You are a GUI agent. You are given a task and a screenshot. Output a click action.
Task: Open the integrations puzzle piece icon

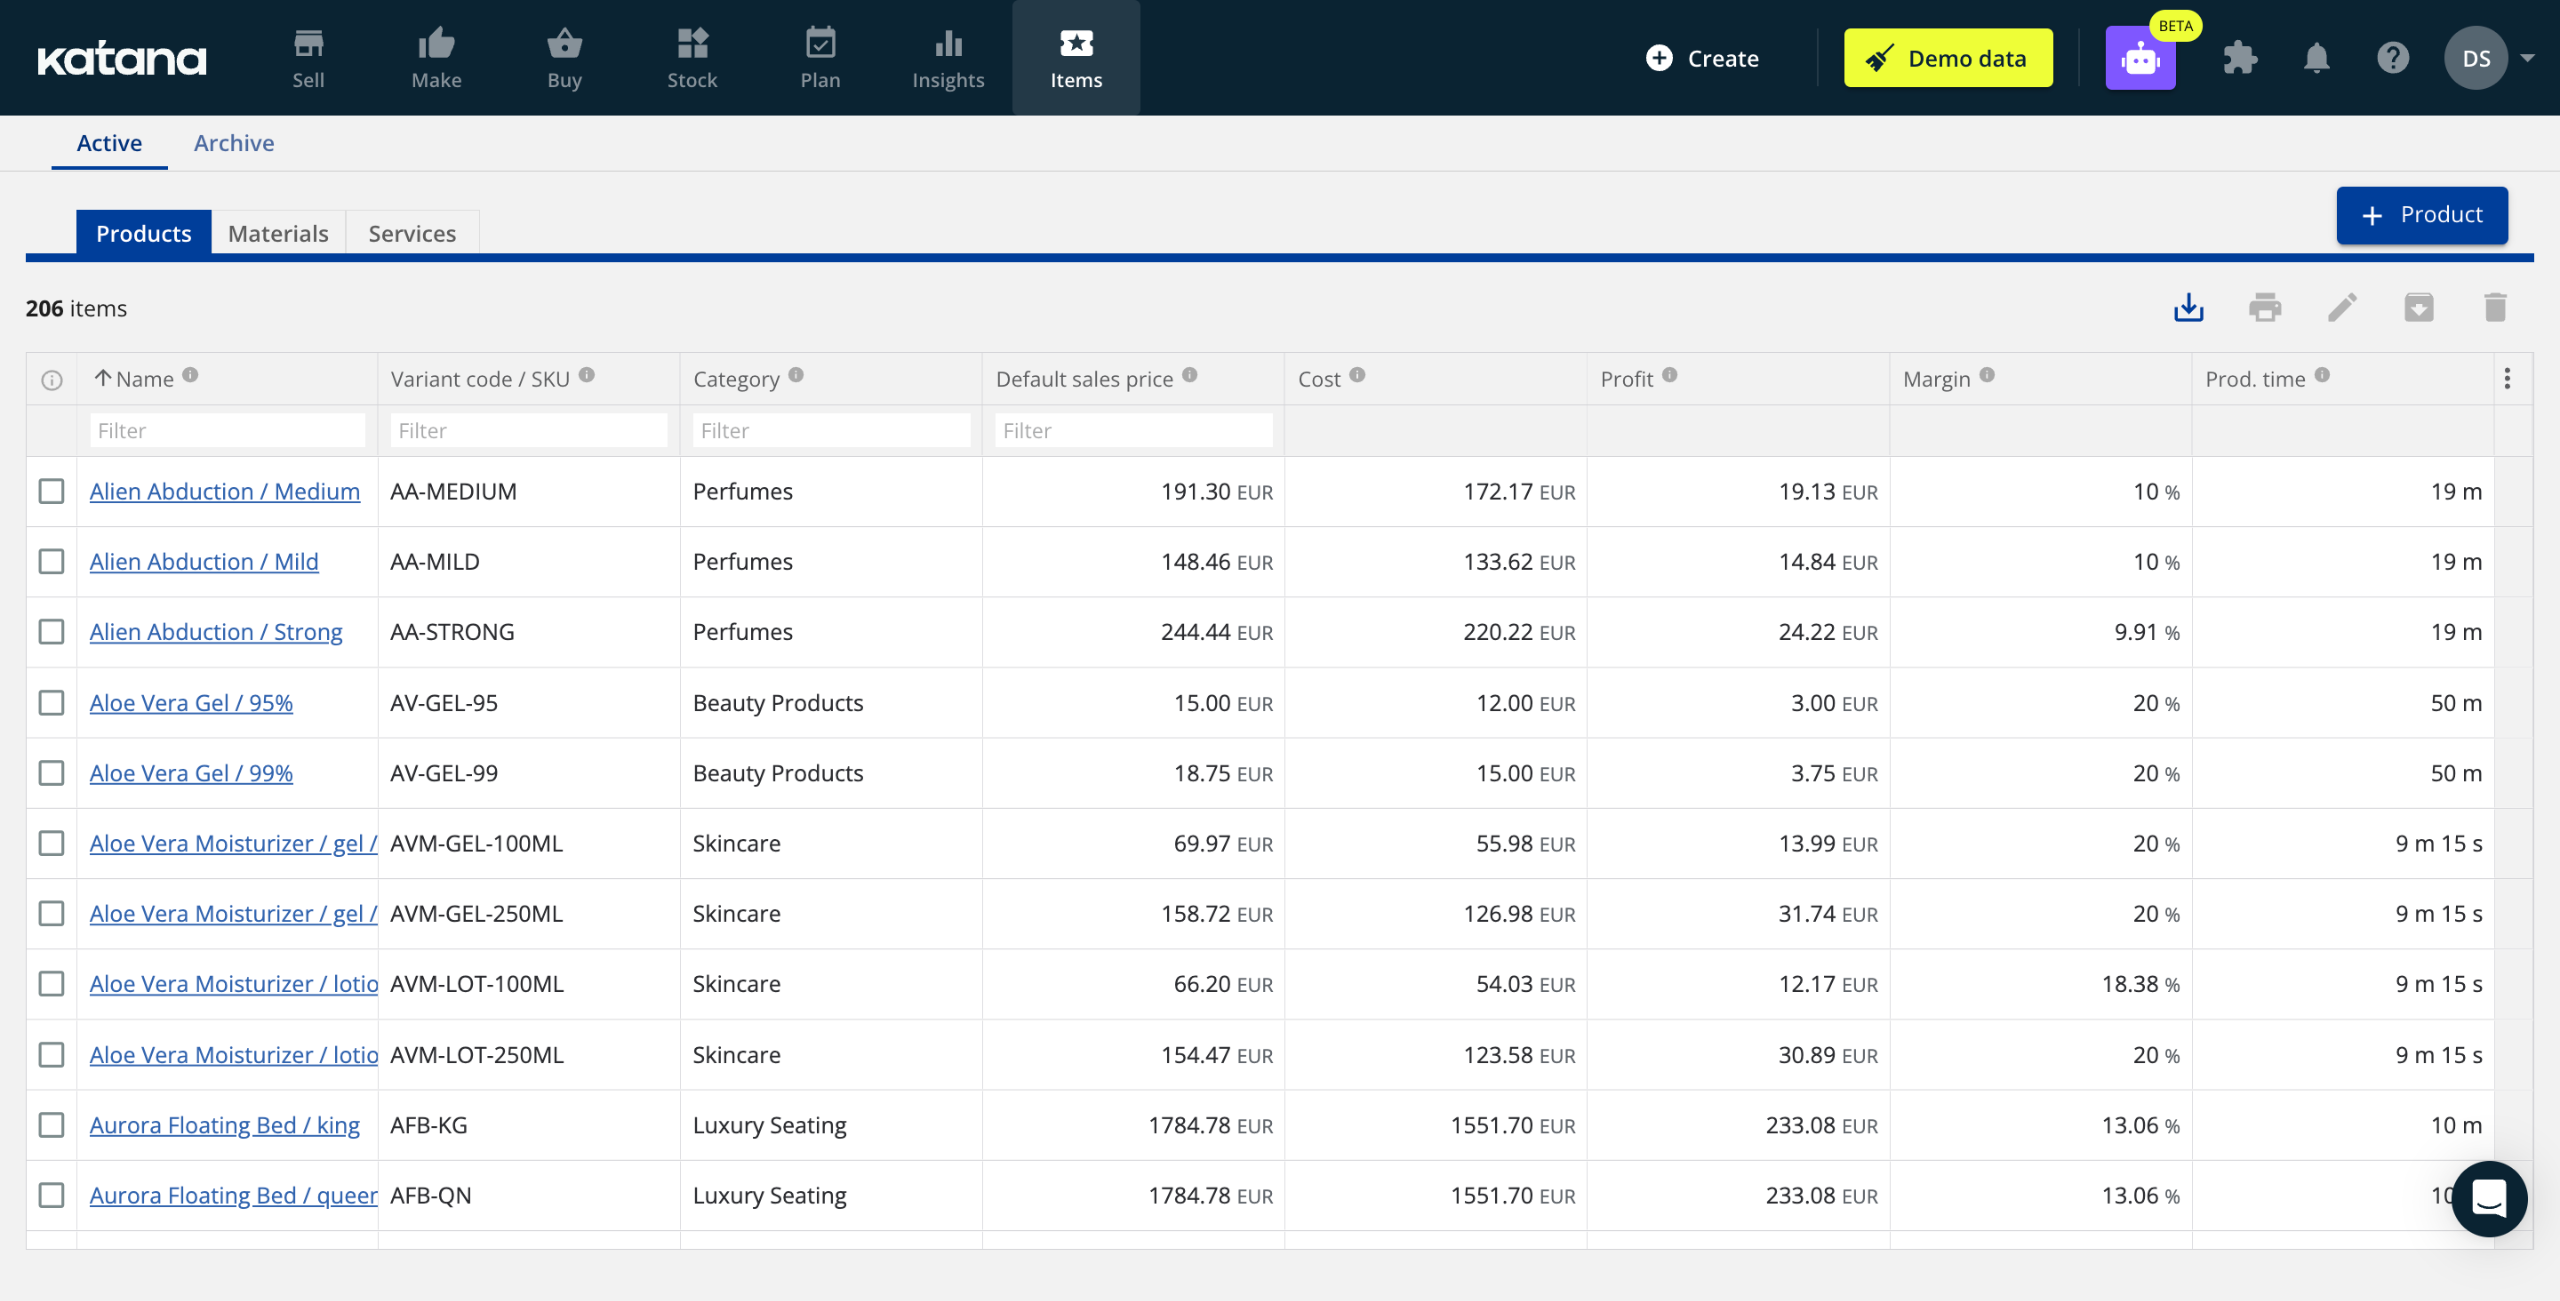click(x=2240, y=59)
